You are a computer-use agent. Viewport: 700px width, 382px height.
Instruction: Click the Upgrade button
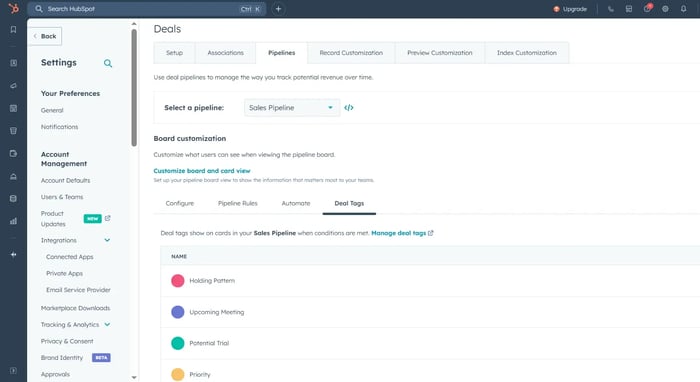click(x=570, y=9)
